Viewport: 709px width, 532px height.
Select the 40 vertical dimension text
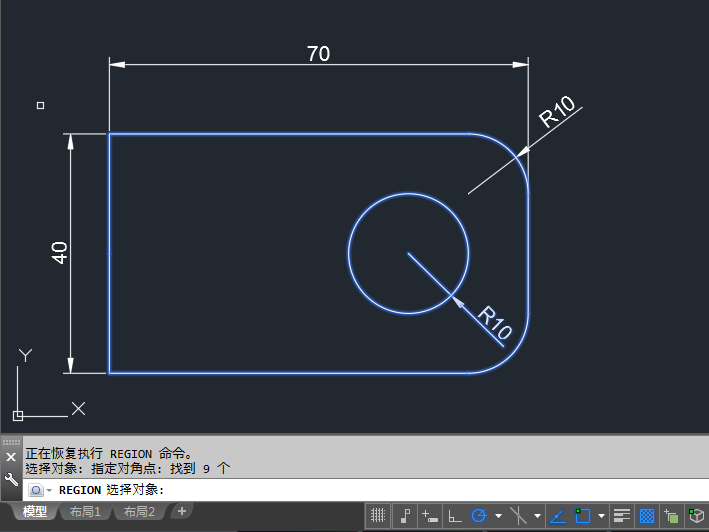click(x=59, y=253)
